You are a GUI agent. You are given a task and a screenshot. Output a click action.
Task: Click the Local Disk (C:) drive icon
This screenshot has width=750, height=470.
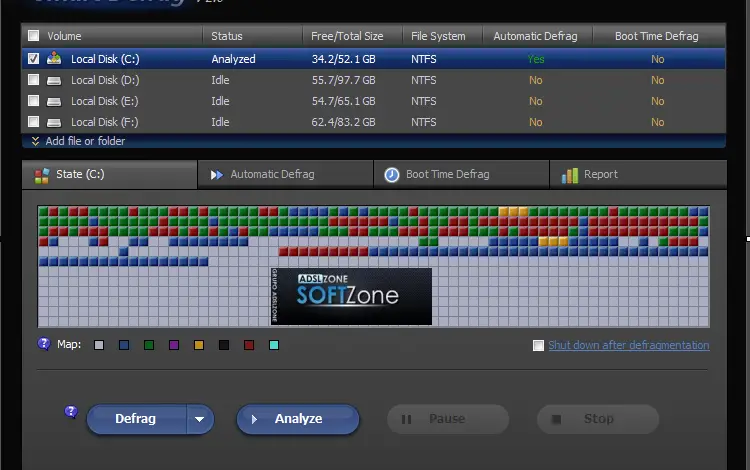click(55, 59)
